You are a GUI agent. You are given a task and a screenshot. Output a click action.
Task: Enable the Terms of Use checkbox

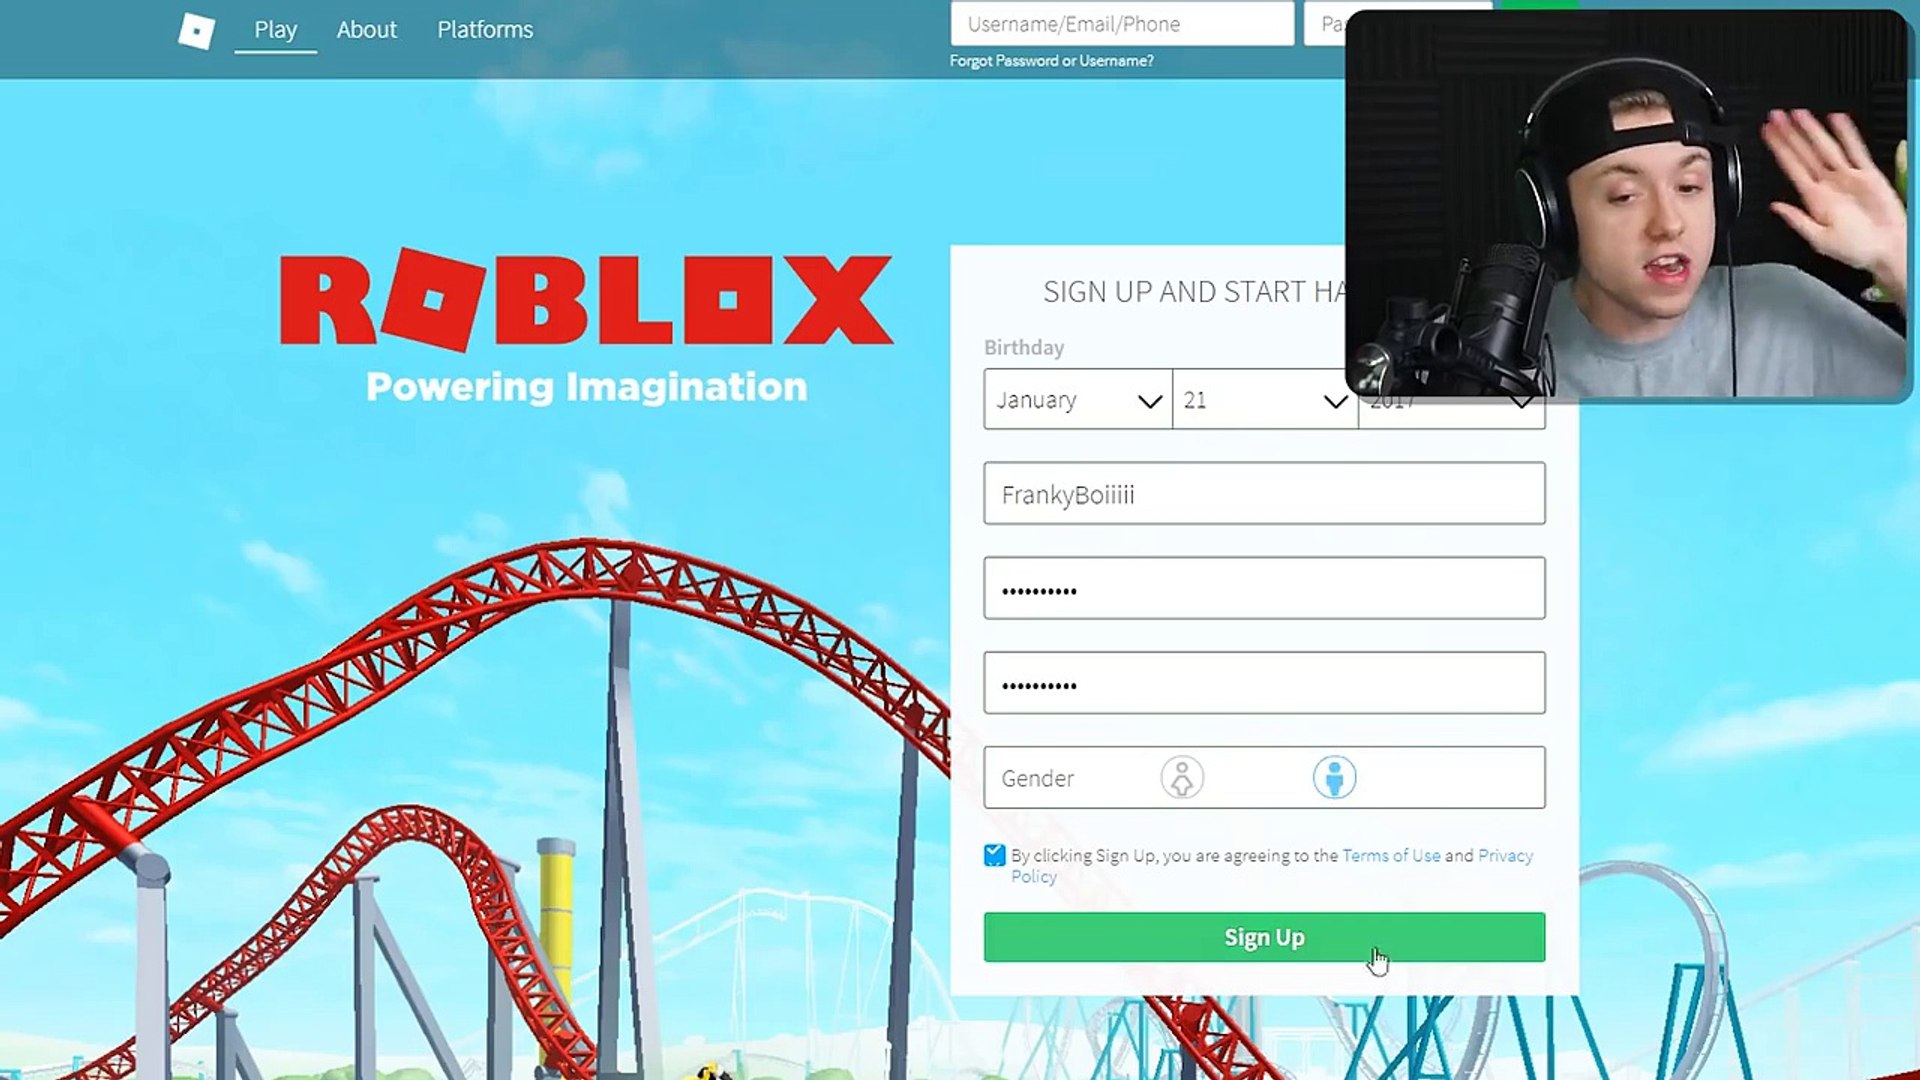[x=994, y=855]
